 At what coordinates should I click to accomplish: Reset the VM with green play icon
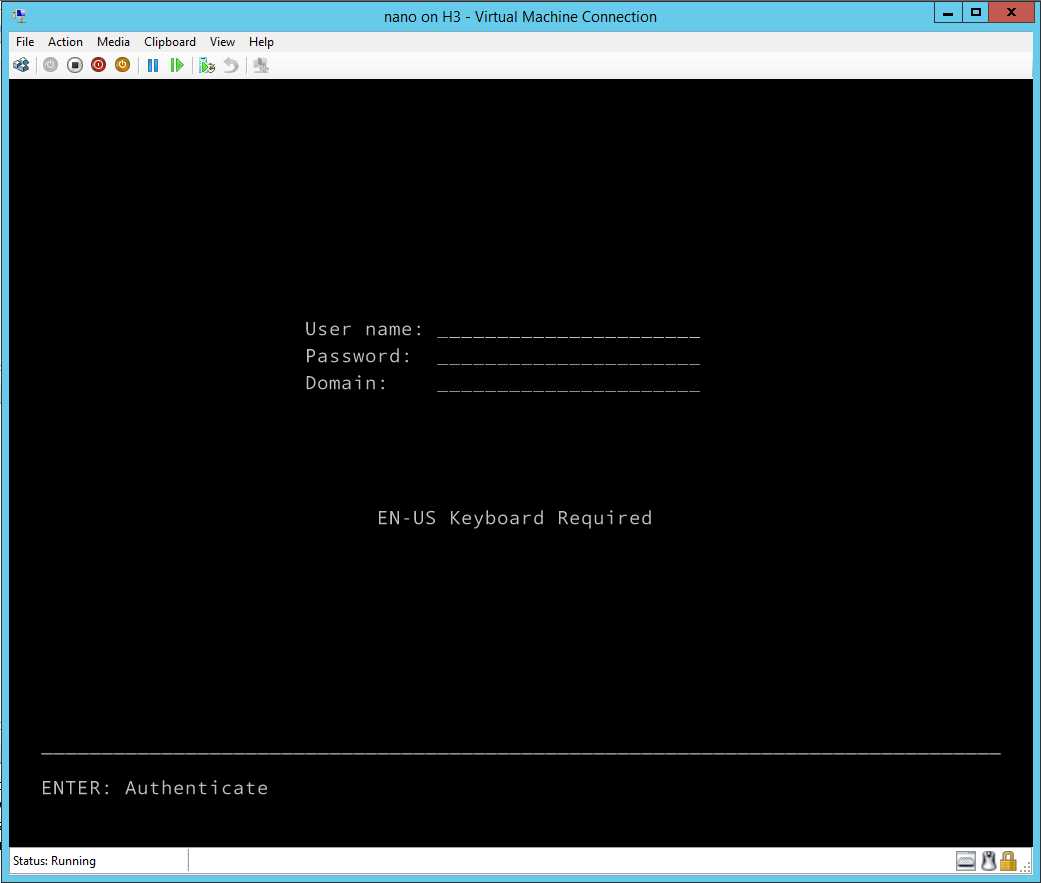click(177, 65)
